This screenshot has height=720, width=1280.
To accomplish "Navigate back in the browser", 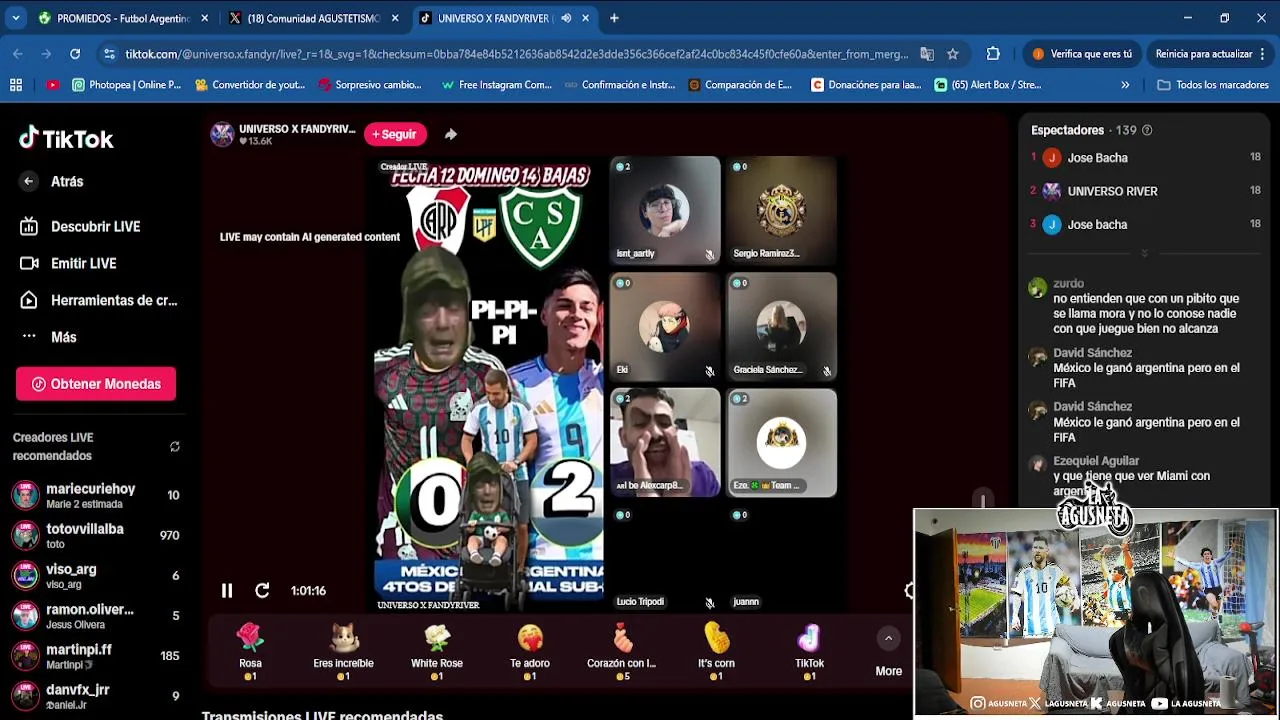I will [x=18, y=54].
